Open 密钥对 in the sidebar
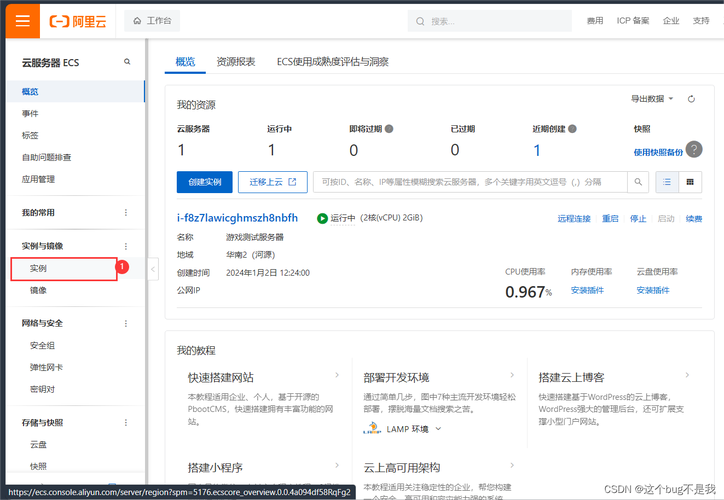 (x=42, y=389)
